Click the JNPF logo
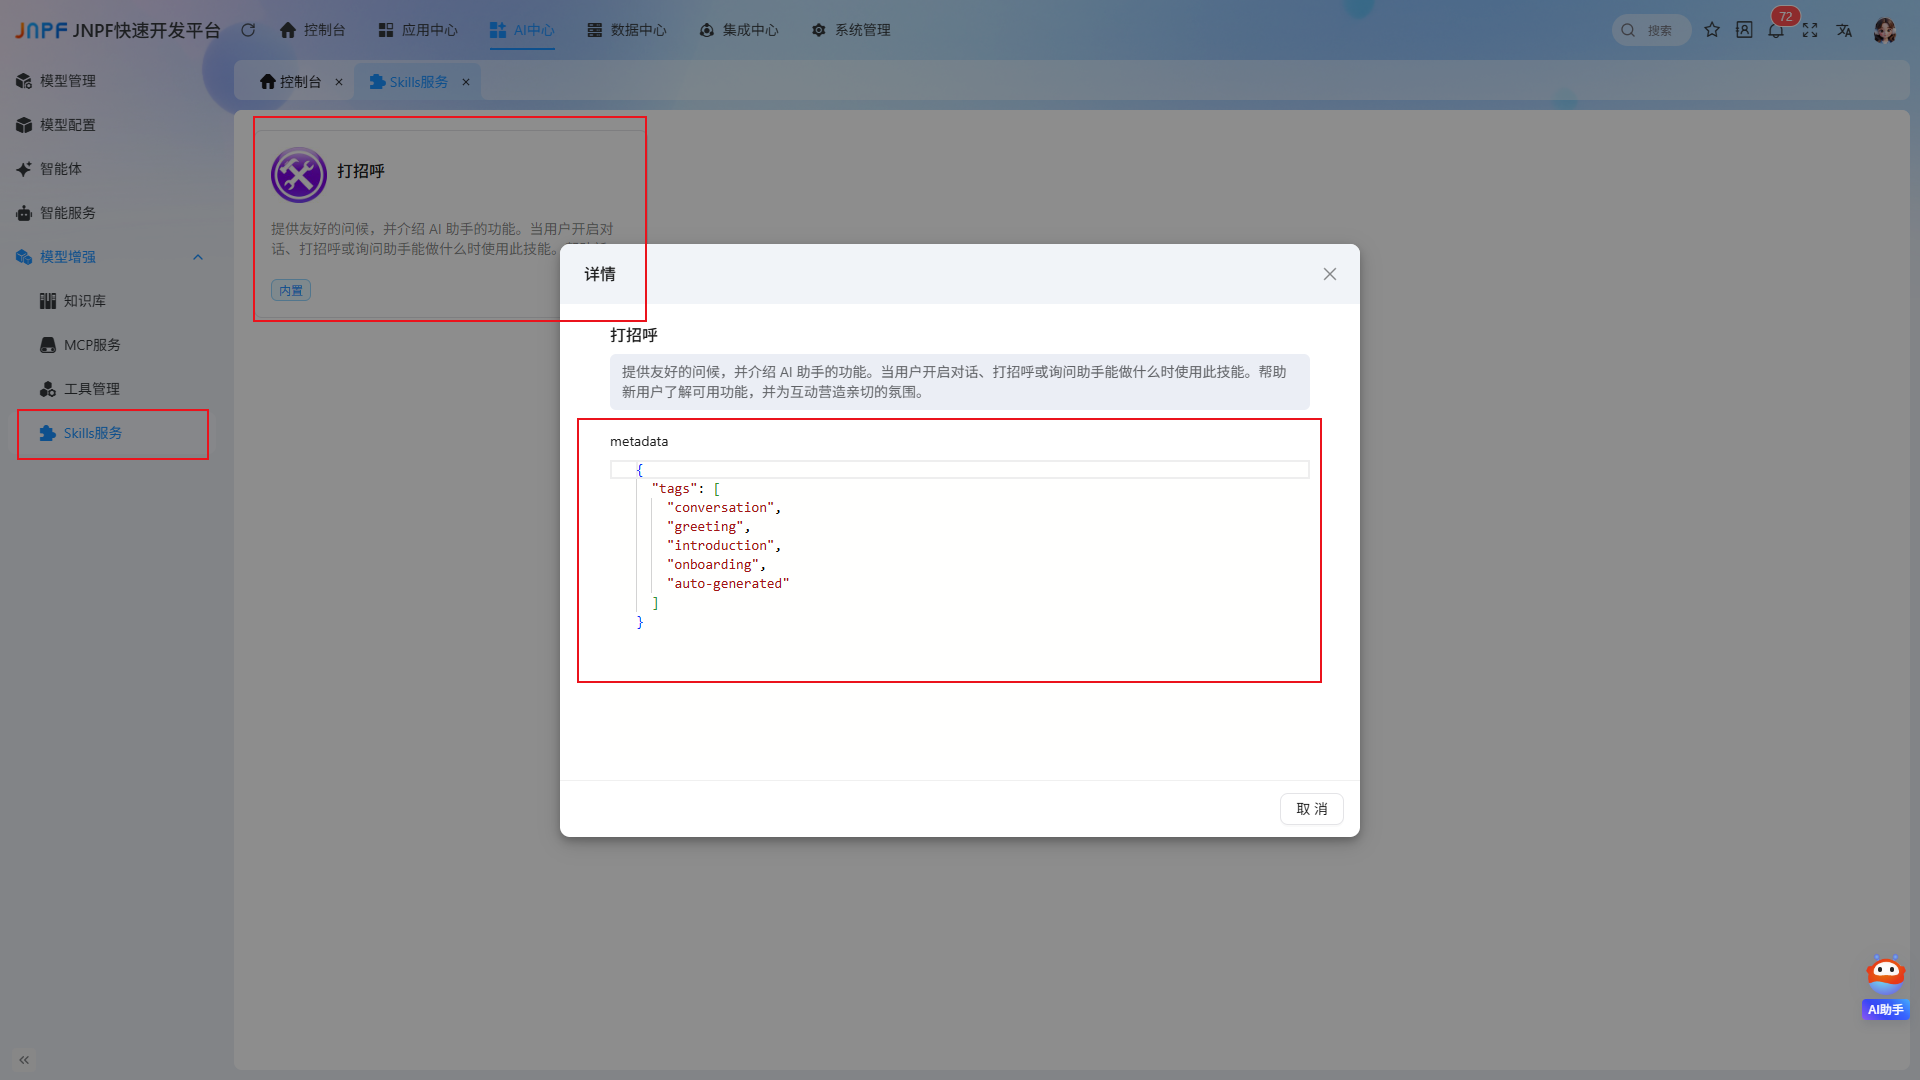The image size is (1920, 1080). (x=41, y=30)
